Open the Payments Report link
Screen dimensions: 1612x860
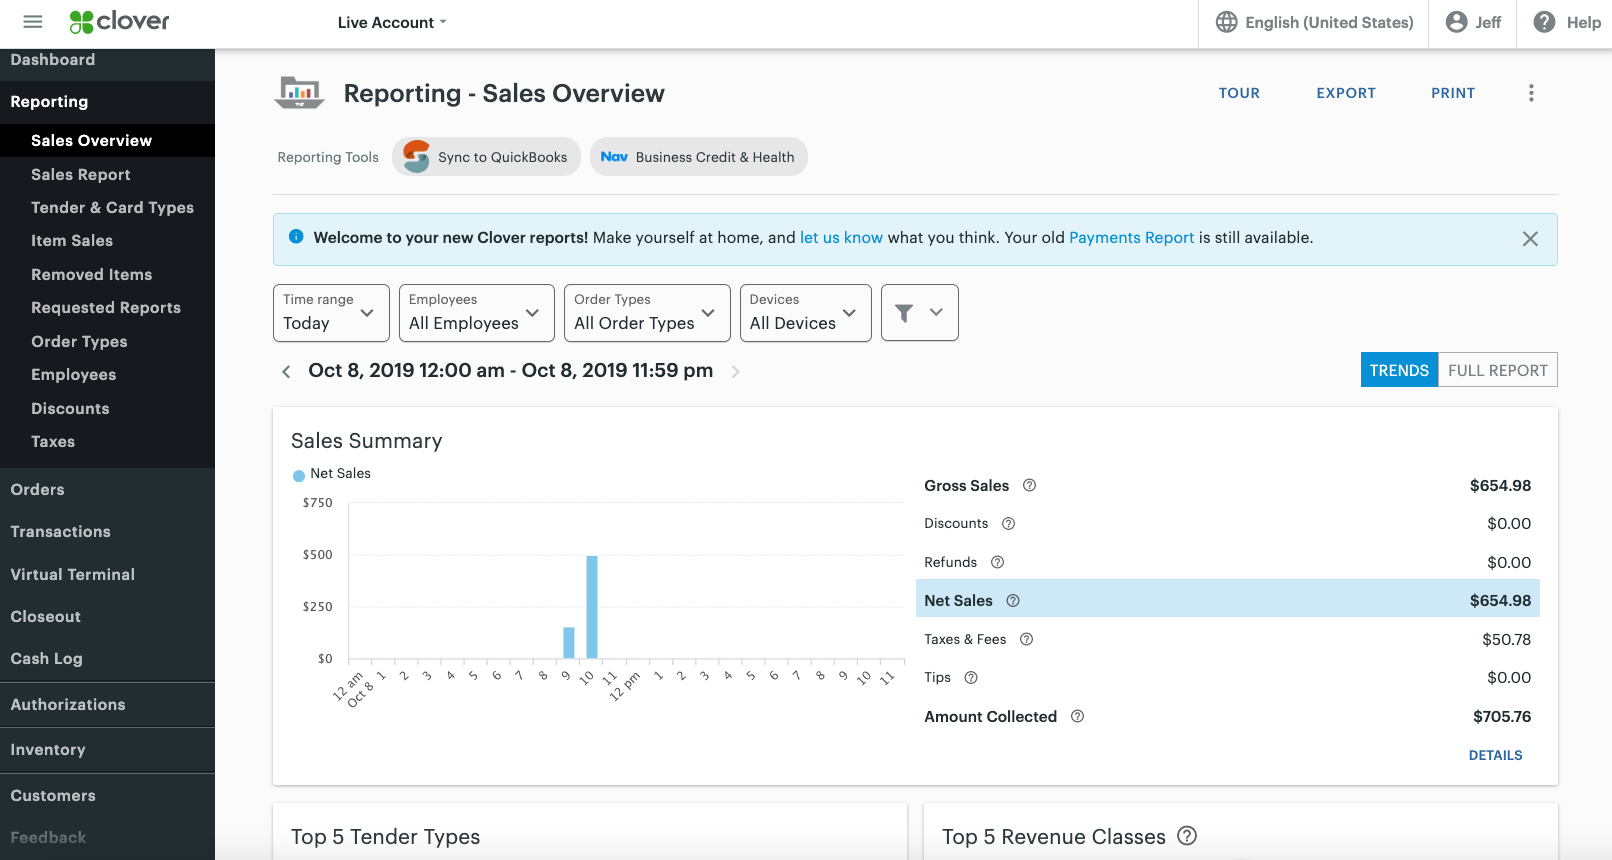(1131, 238)
